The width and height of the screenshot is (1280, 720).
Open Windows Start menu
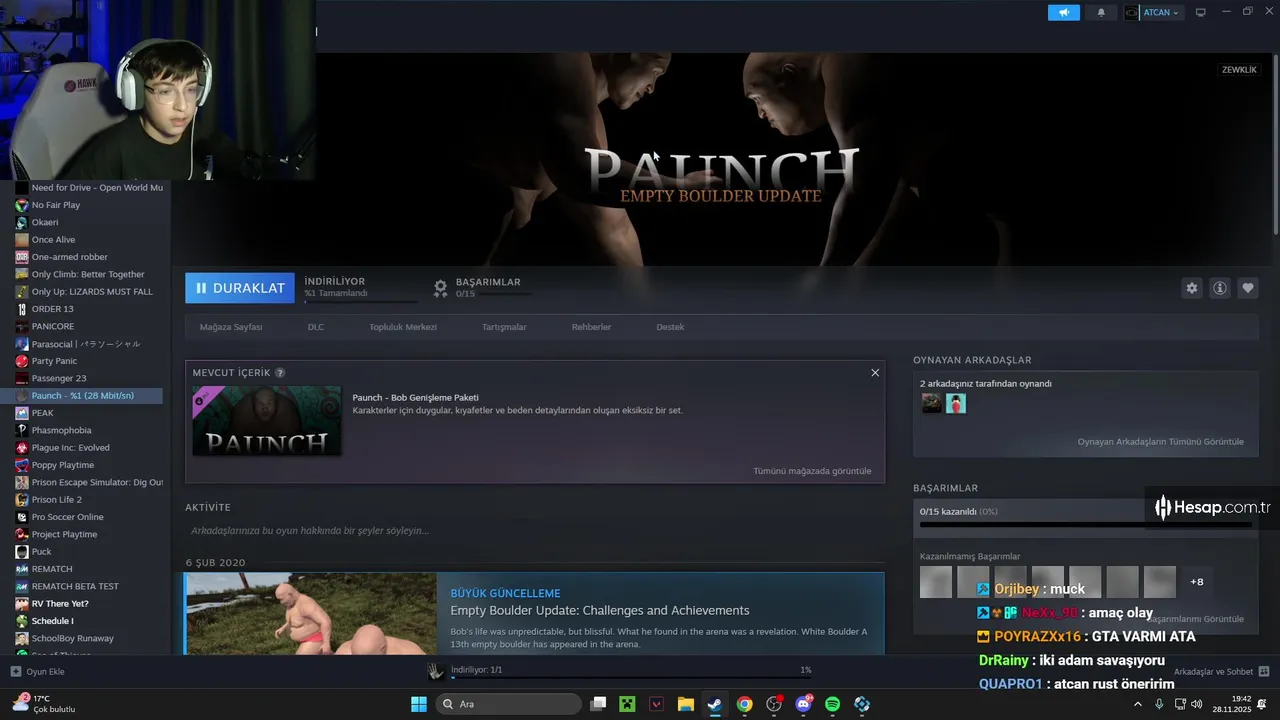(419, 704)
